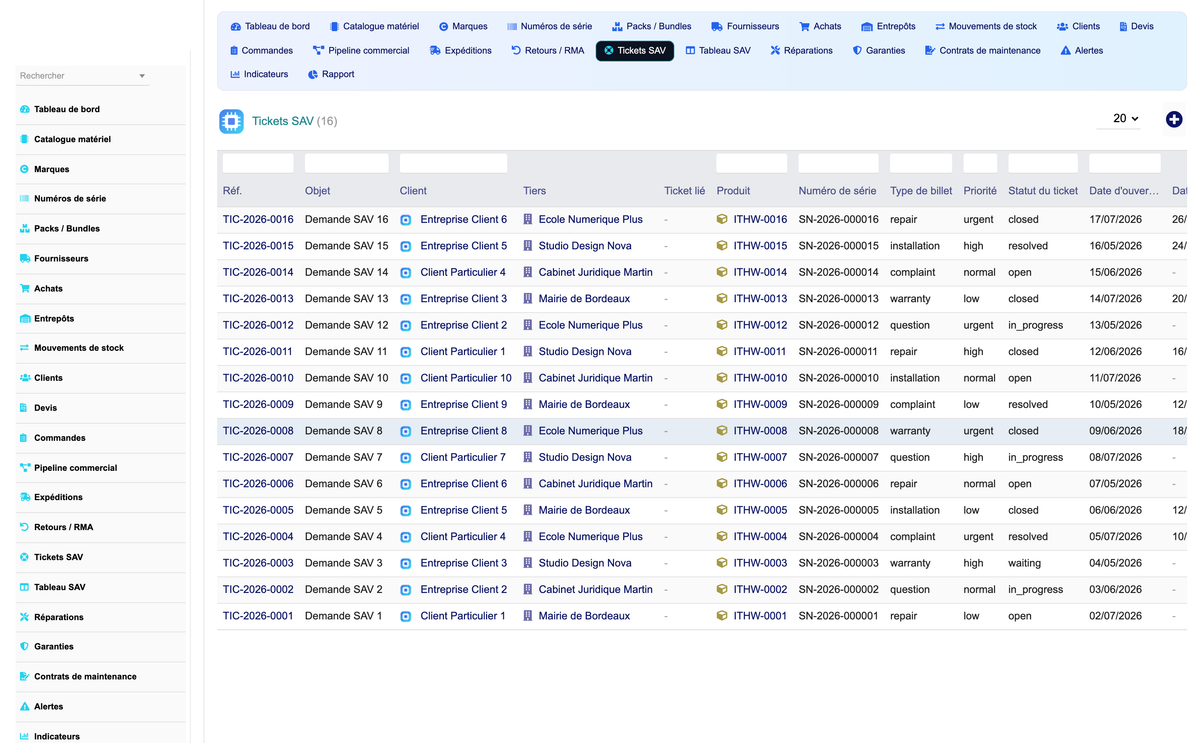Image resolution: width=1200 pixels, height=743 pixels.
Task: Click the Marques icon in the sidebar
Action: [x=25, y=169]
